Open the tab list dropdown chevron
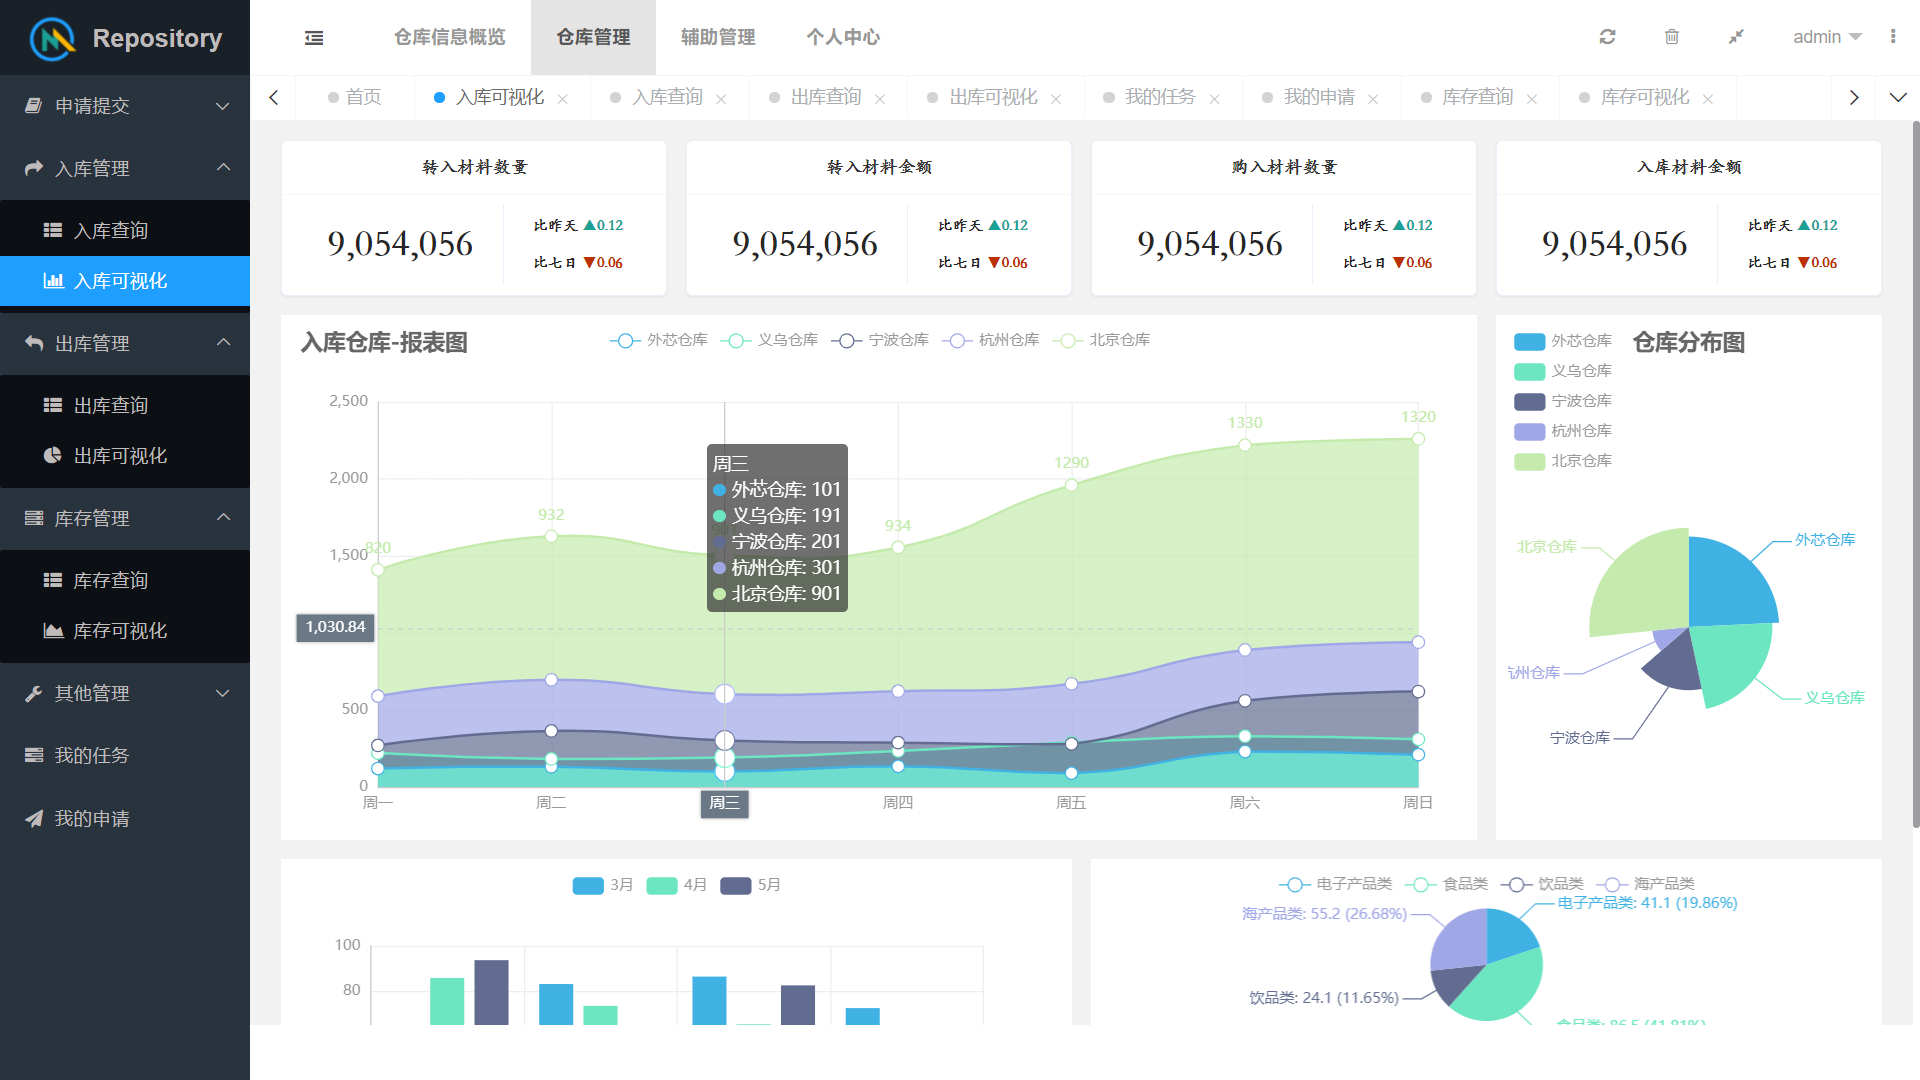 [1897, 98]
